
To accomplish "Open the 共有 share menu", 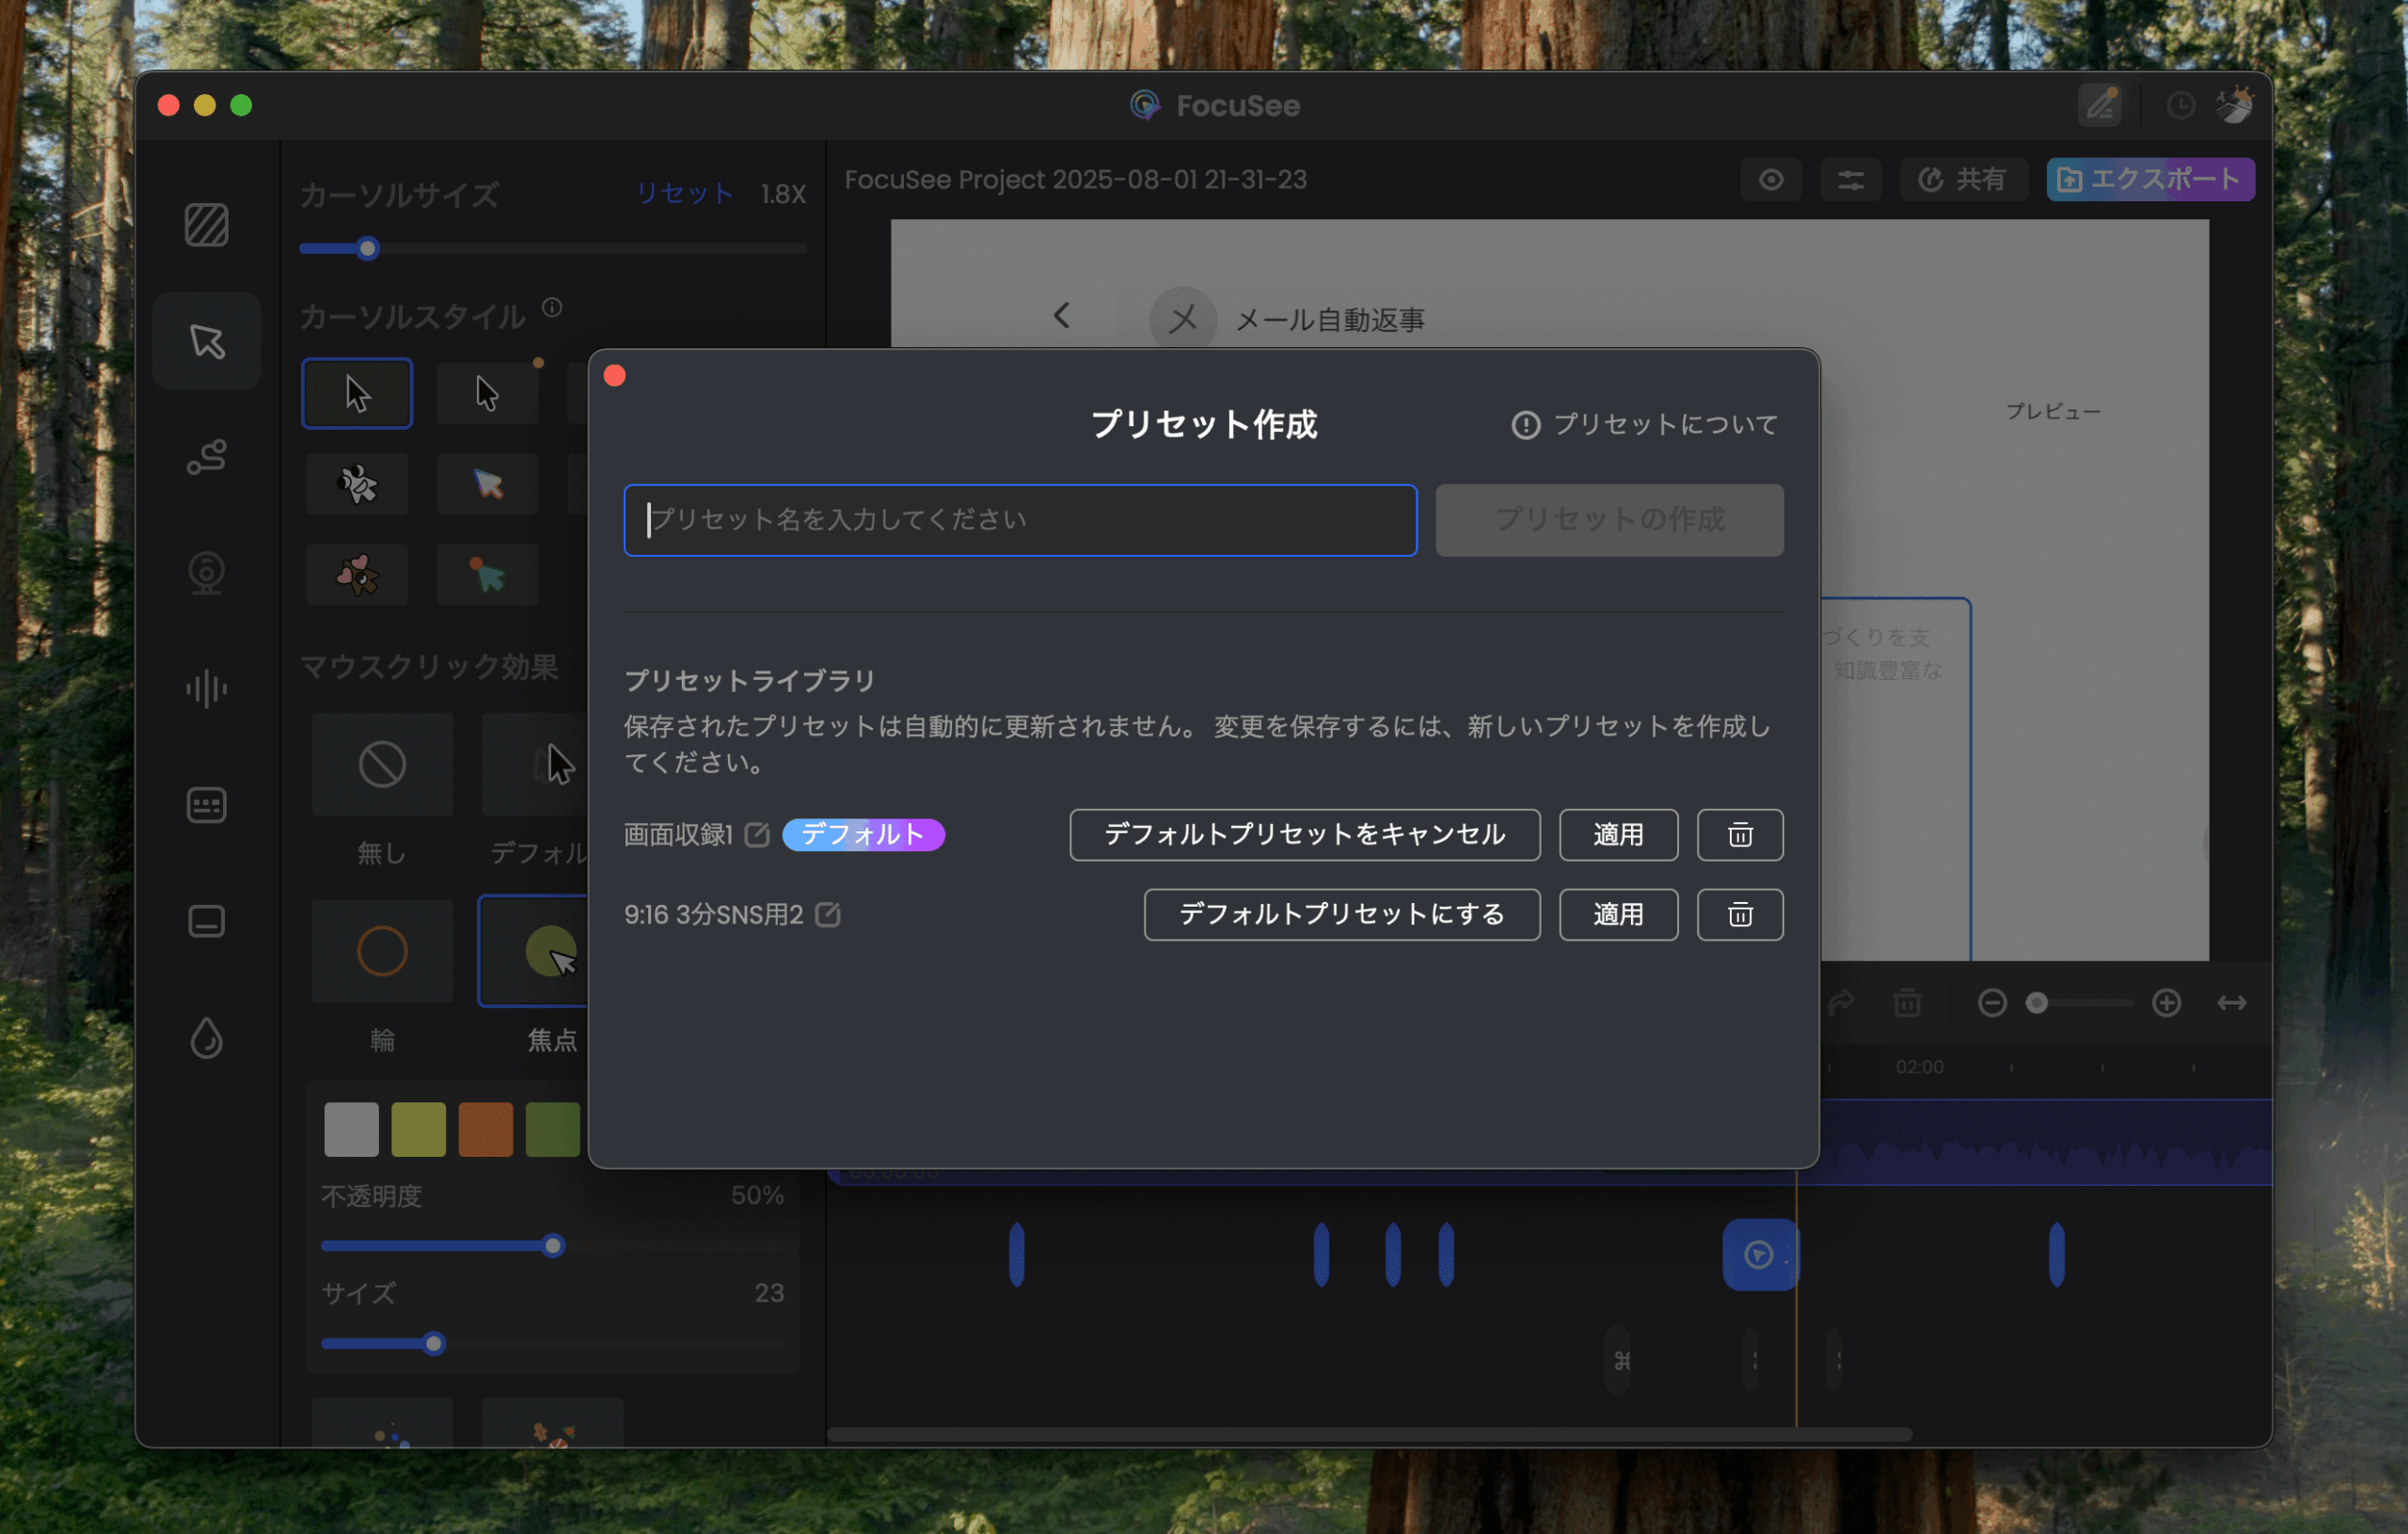I will 1962,180.
